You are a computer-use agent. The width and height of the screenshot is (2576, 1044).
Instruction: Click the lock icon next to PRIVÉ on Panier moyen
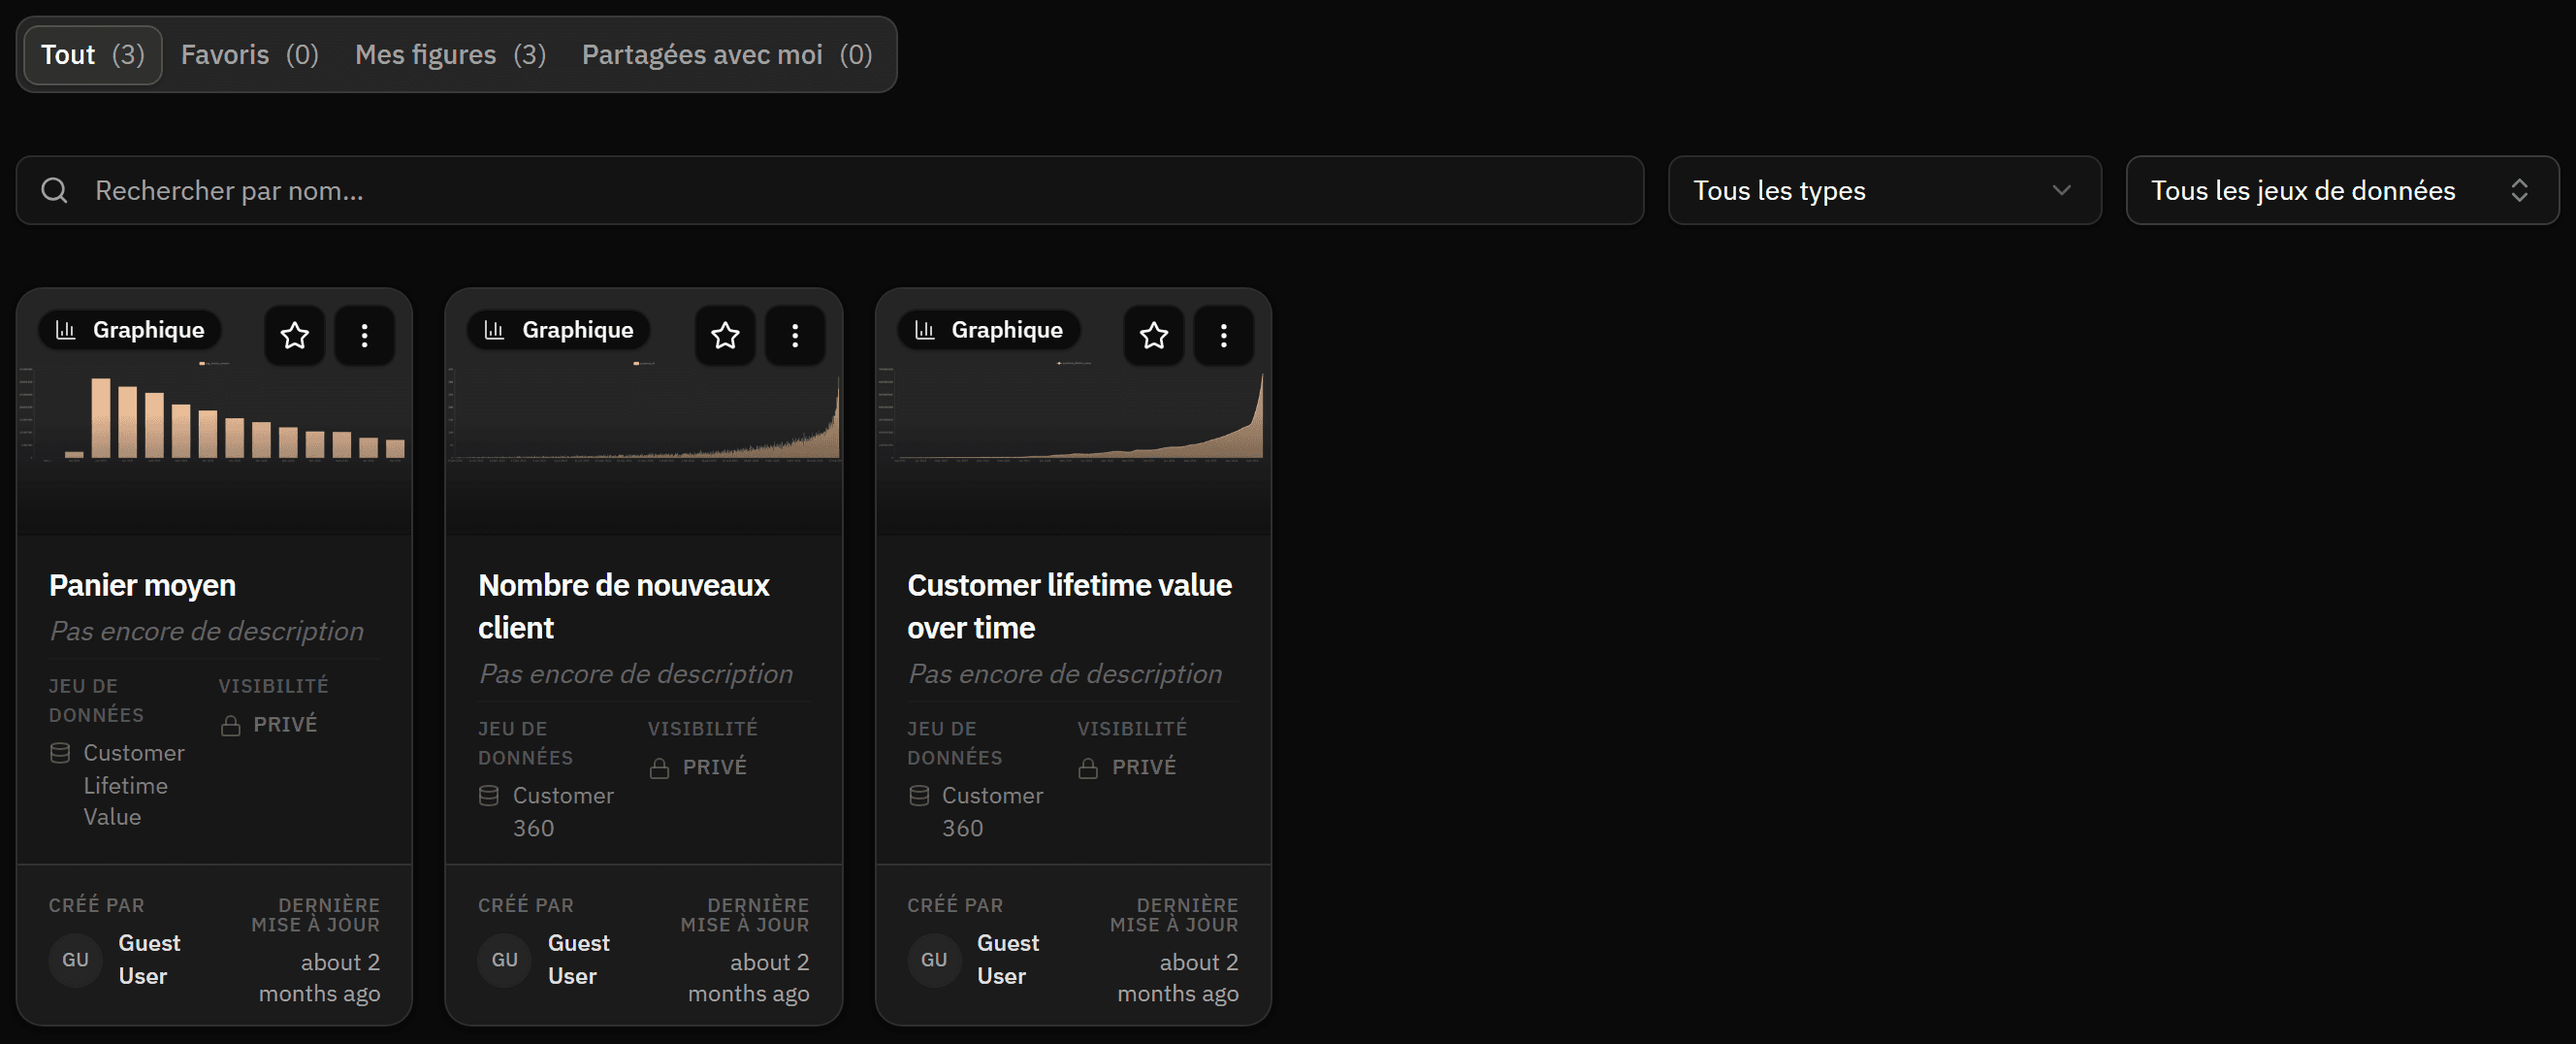[231, 725]
